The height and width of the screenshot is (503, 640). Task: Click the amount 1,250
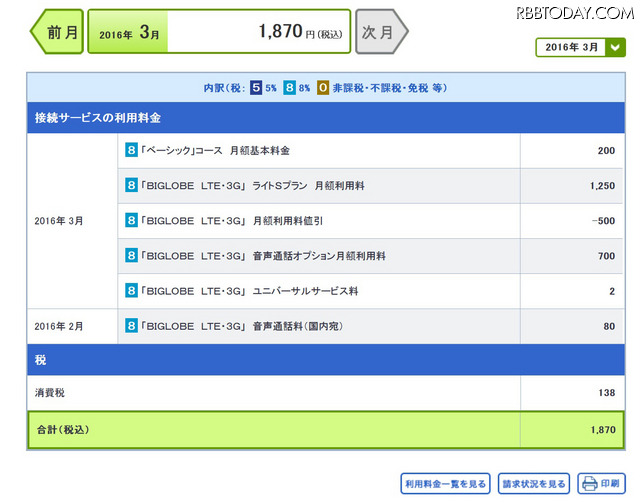coord(602,186)
